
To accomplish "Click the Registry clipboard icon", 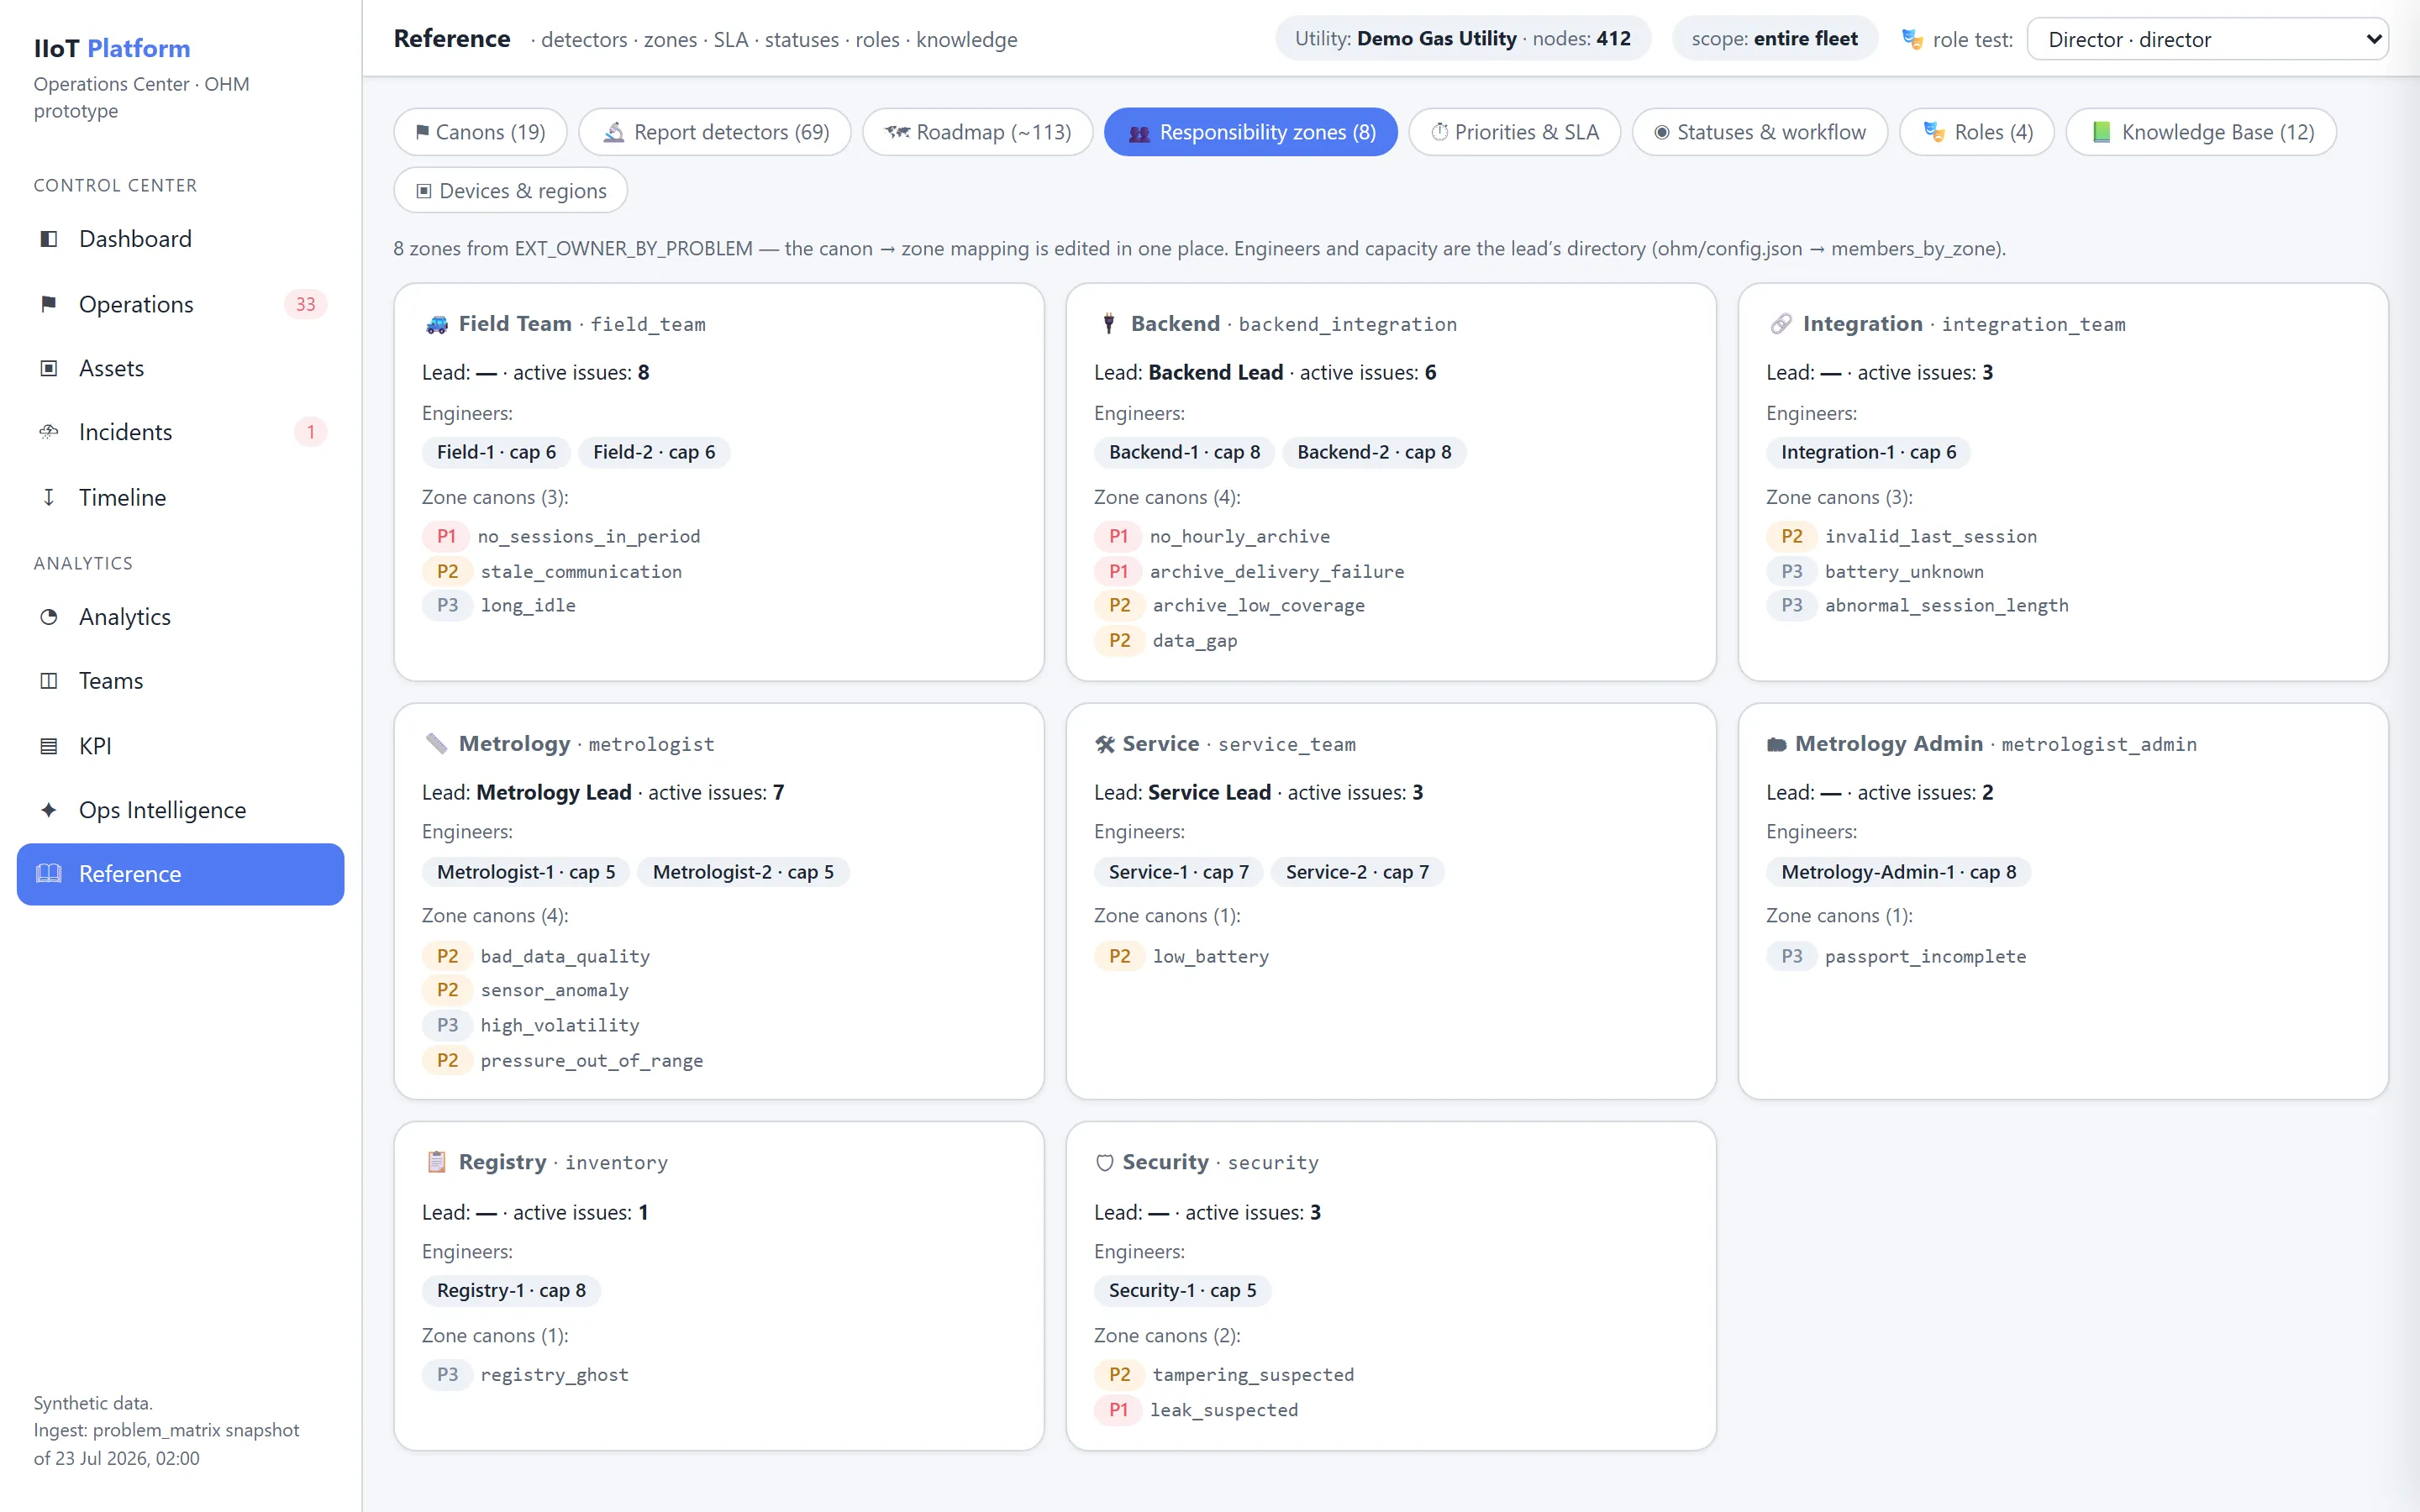I will pyautogui.click(x=437, y=1162).
